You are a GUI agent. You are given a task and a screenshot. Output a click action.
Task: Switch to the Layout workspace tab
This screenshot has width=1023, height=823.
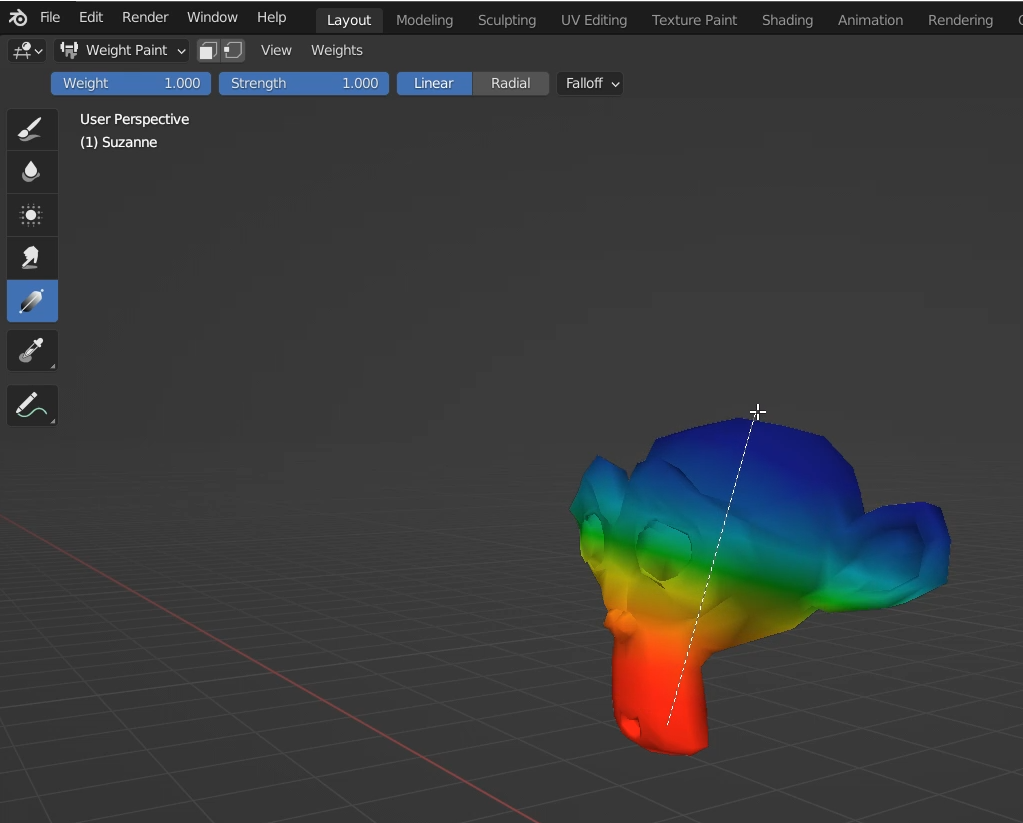point(348,20)
